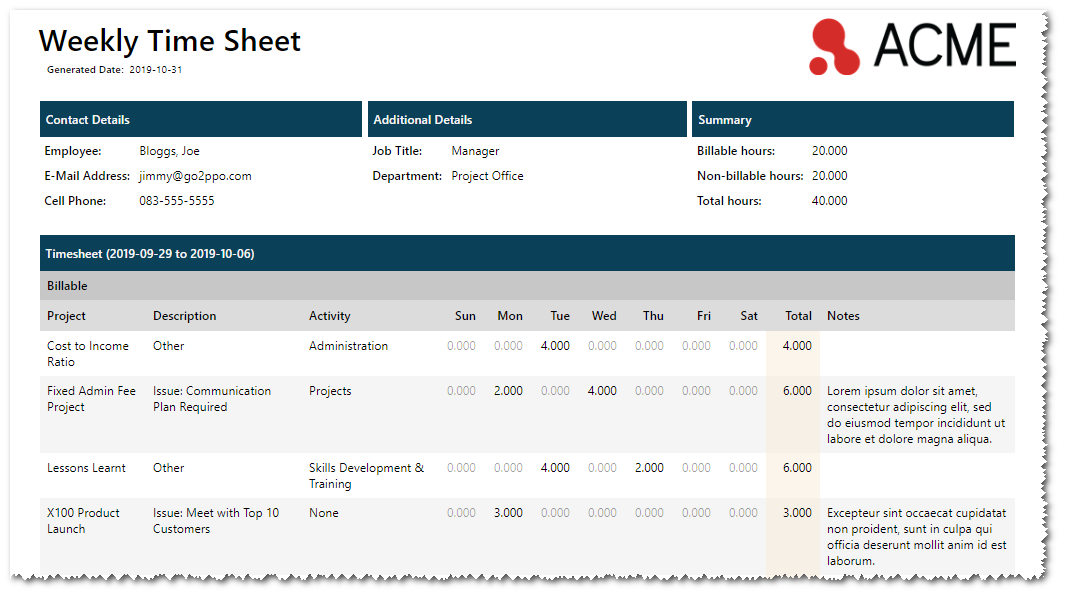1065x597 pixels.
Task: Click the ACME red logo icon
Action: click(834, 46)
